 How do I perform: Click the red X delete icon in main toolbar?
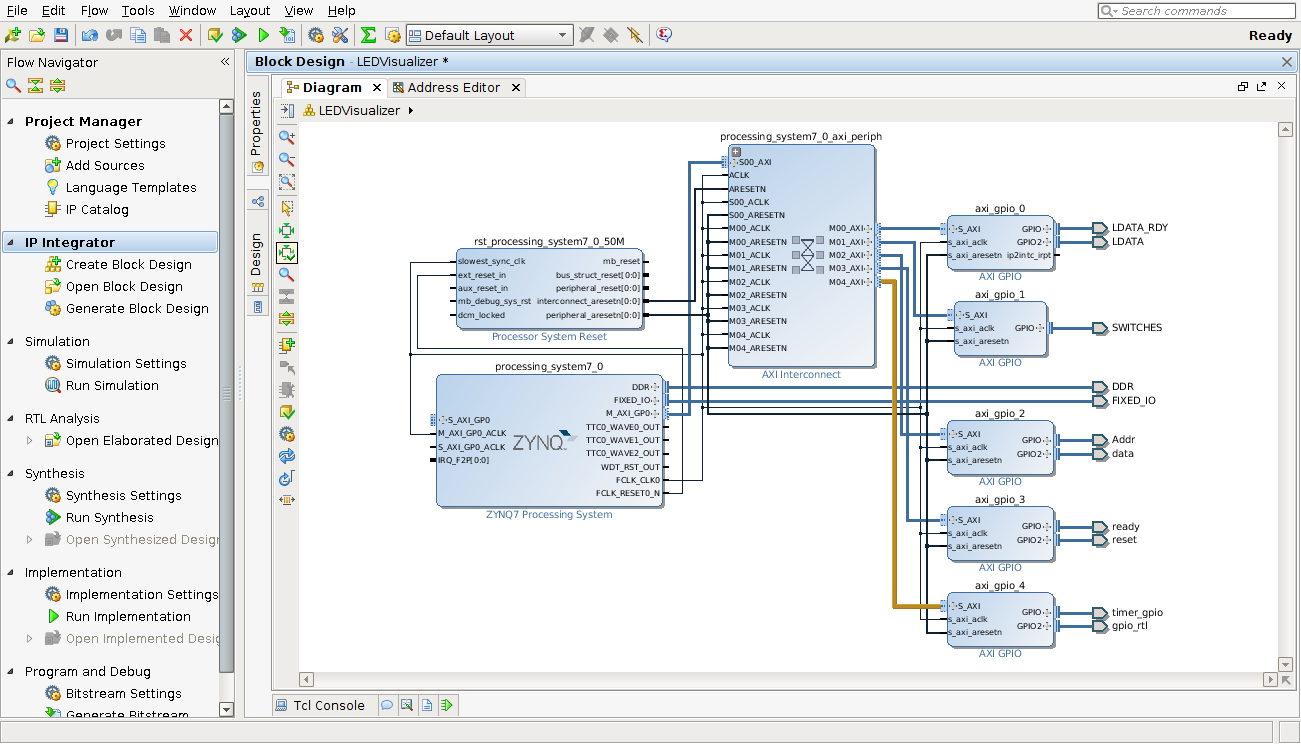(185, 35)
